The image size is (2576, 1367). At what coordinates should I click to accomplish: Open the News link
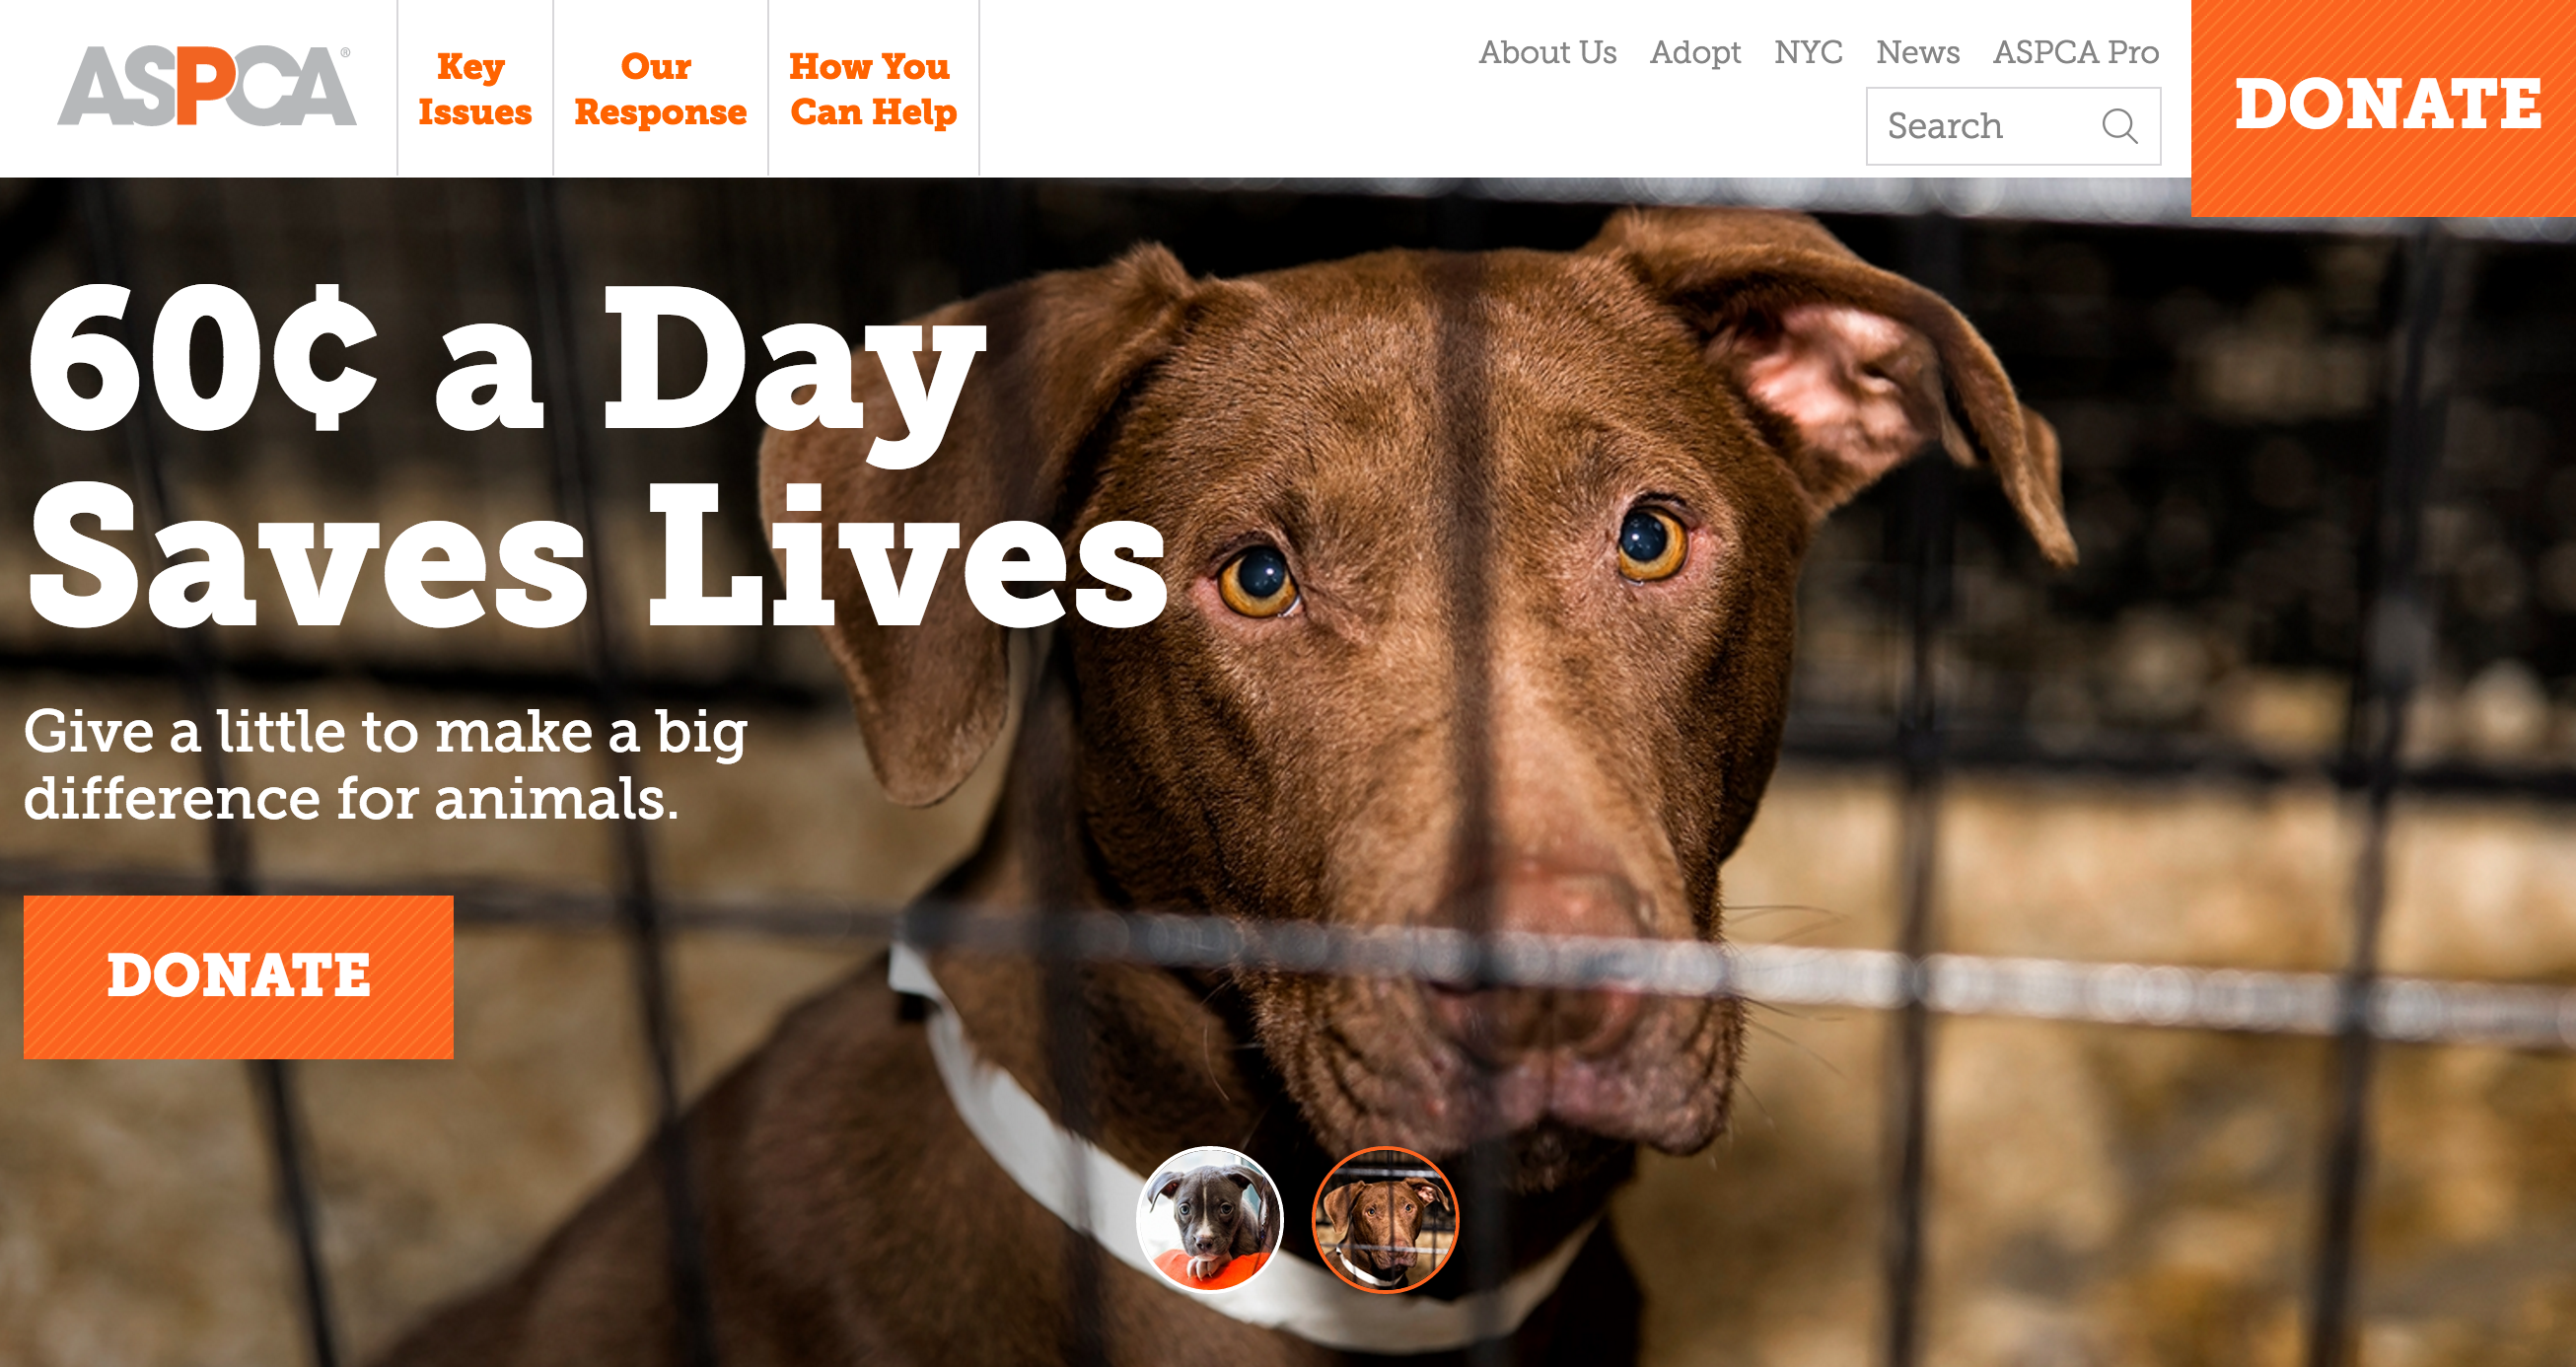pyautogui.click(x=1917, y=52)
